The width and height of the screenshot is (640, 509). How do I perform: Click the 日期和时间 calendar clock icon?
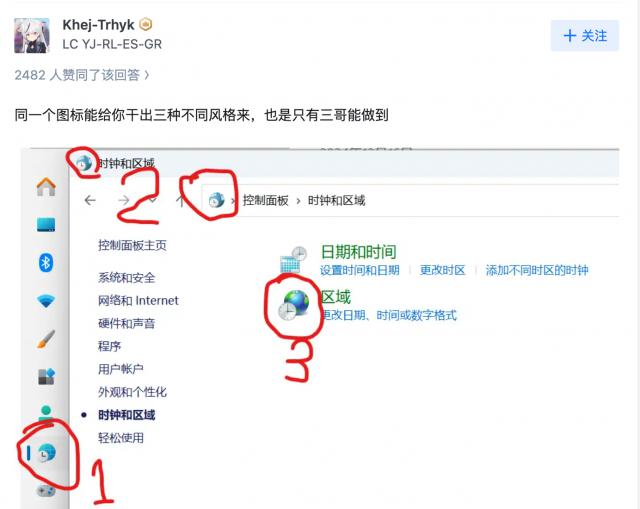click(x=293, y=259)
